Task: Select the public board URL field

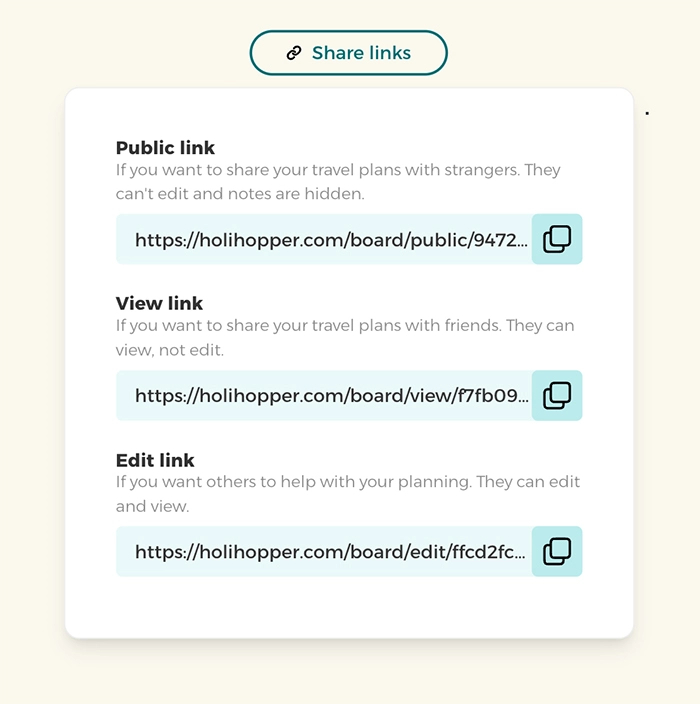Action: 330,240
